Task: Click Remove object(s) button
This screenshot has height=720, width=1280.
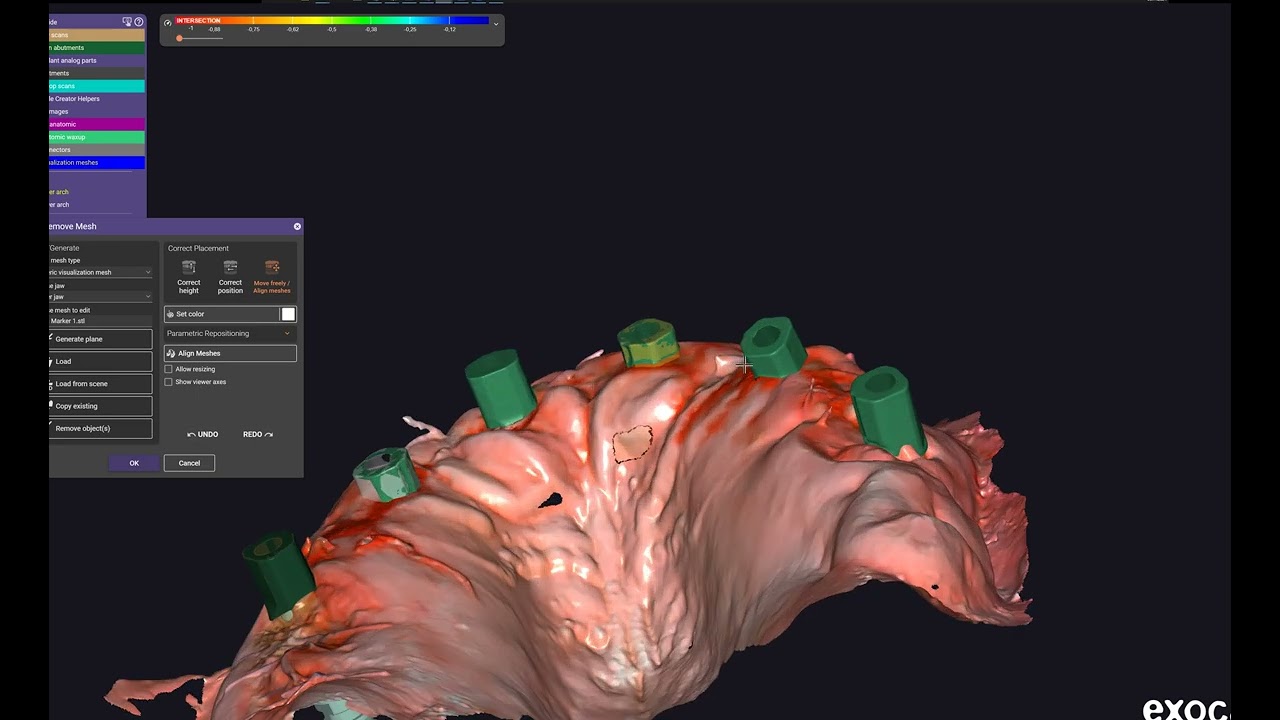Action: coord(100,428)
